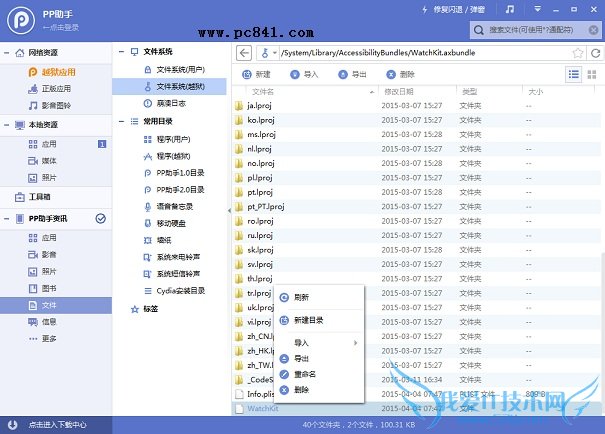Open 影音图铃 in the sidebar
This screenshot has height=434, width=605.
tap(49, 105)
